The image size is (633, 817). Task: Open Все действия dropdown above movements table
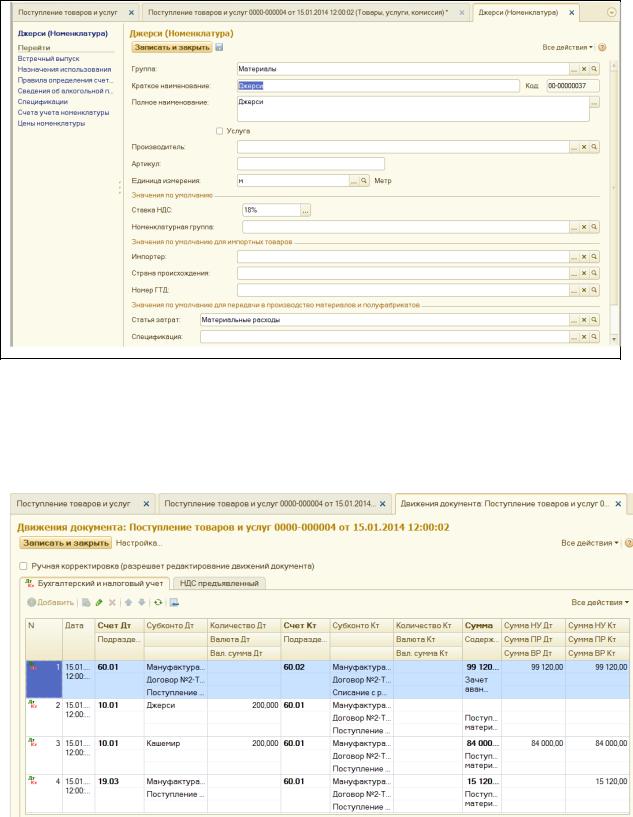600,602
